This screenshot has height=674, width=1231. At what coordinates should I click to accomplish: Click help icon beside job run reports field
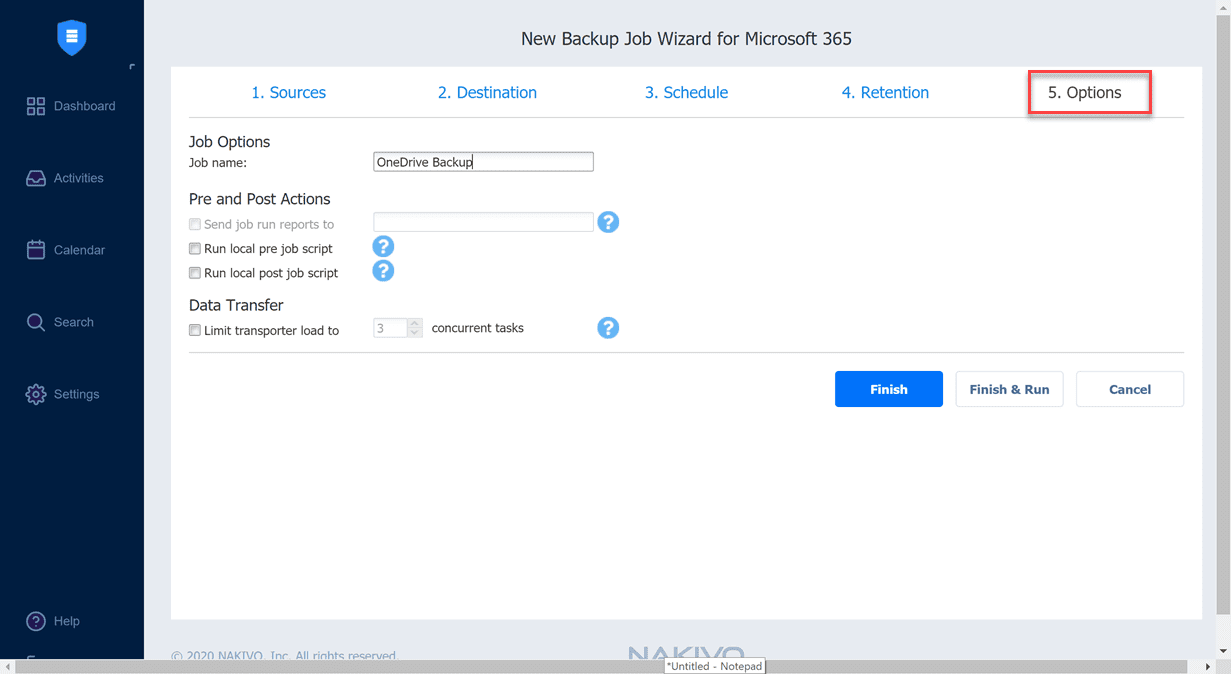pyautogui.click(x=608, y=222)
